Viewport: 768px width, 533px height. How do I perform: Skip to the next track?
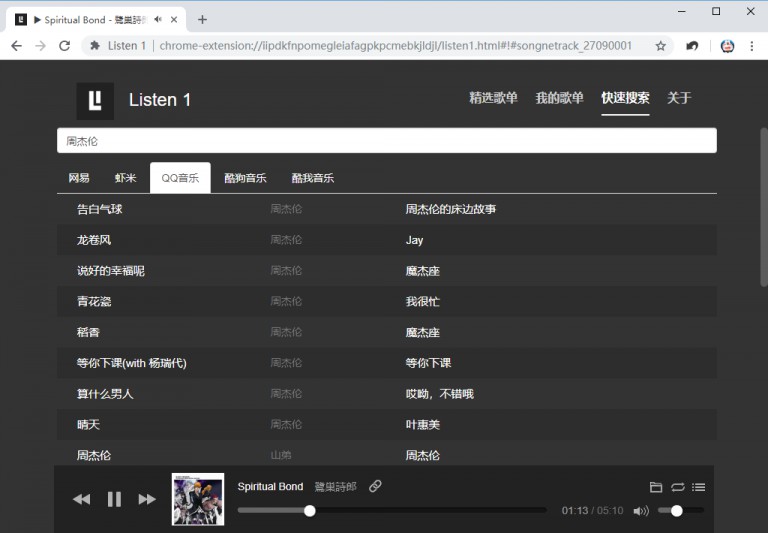(147, 499)
